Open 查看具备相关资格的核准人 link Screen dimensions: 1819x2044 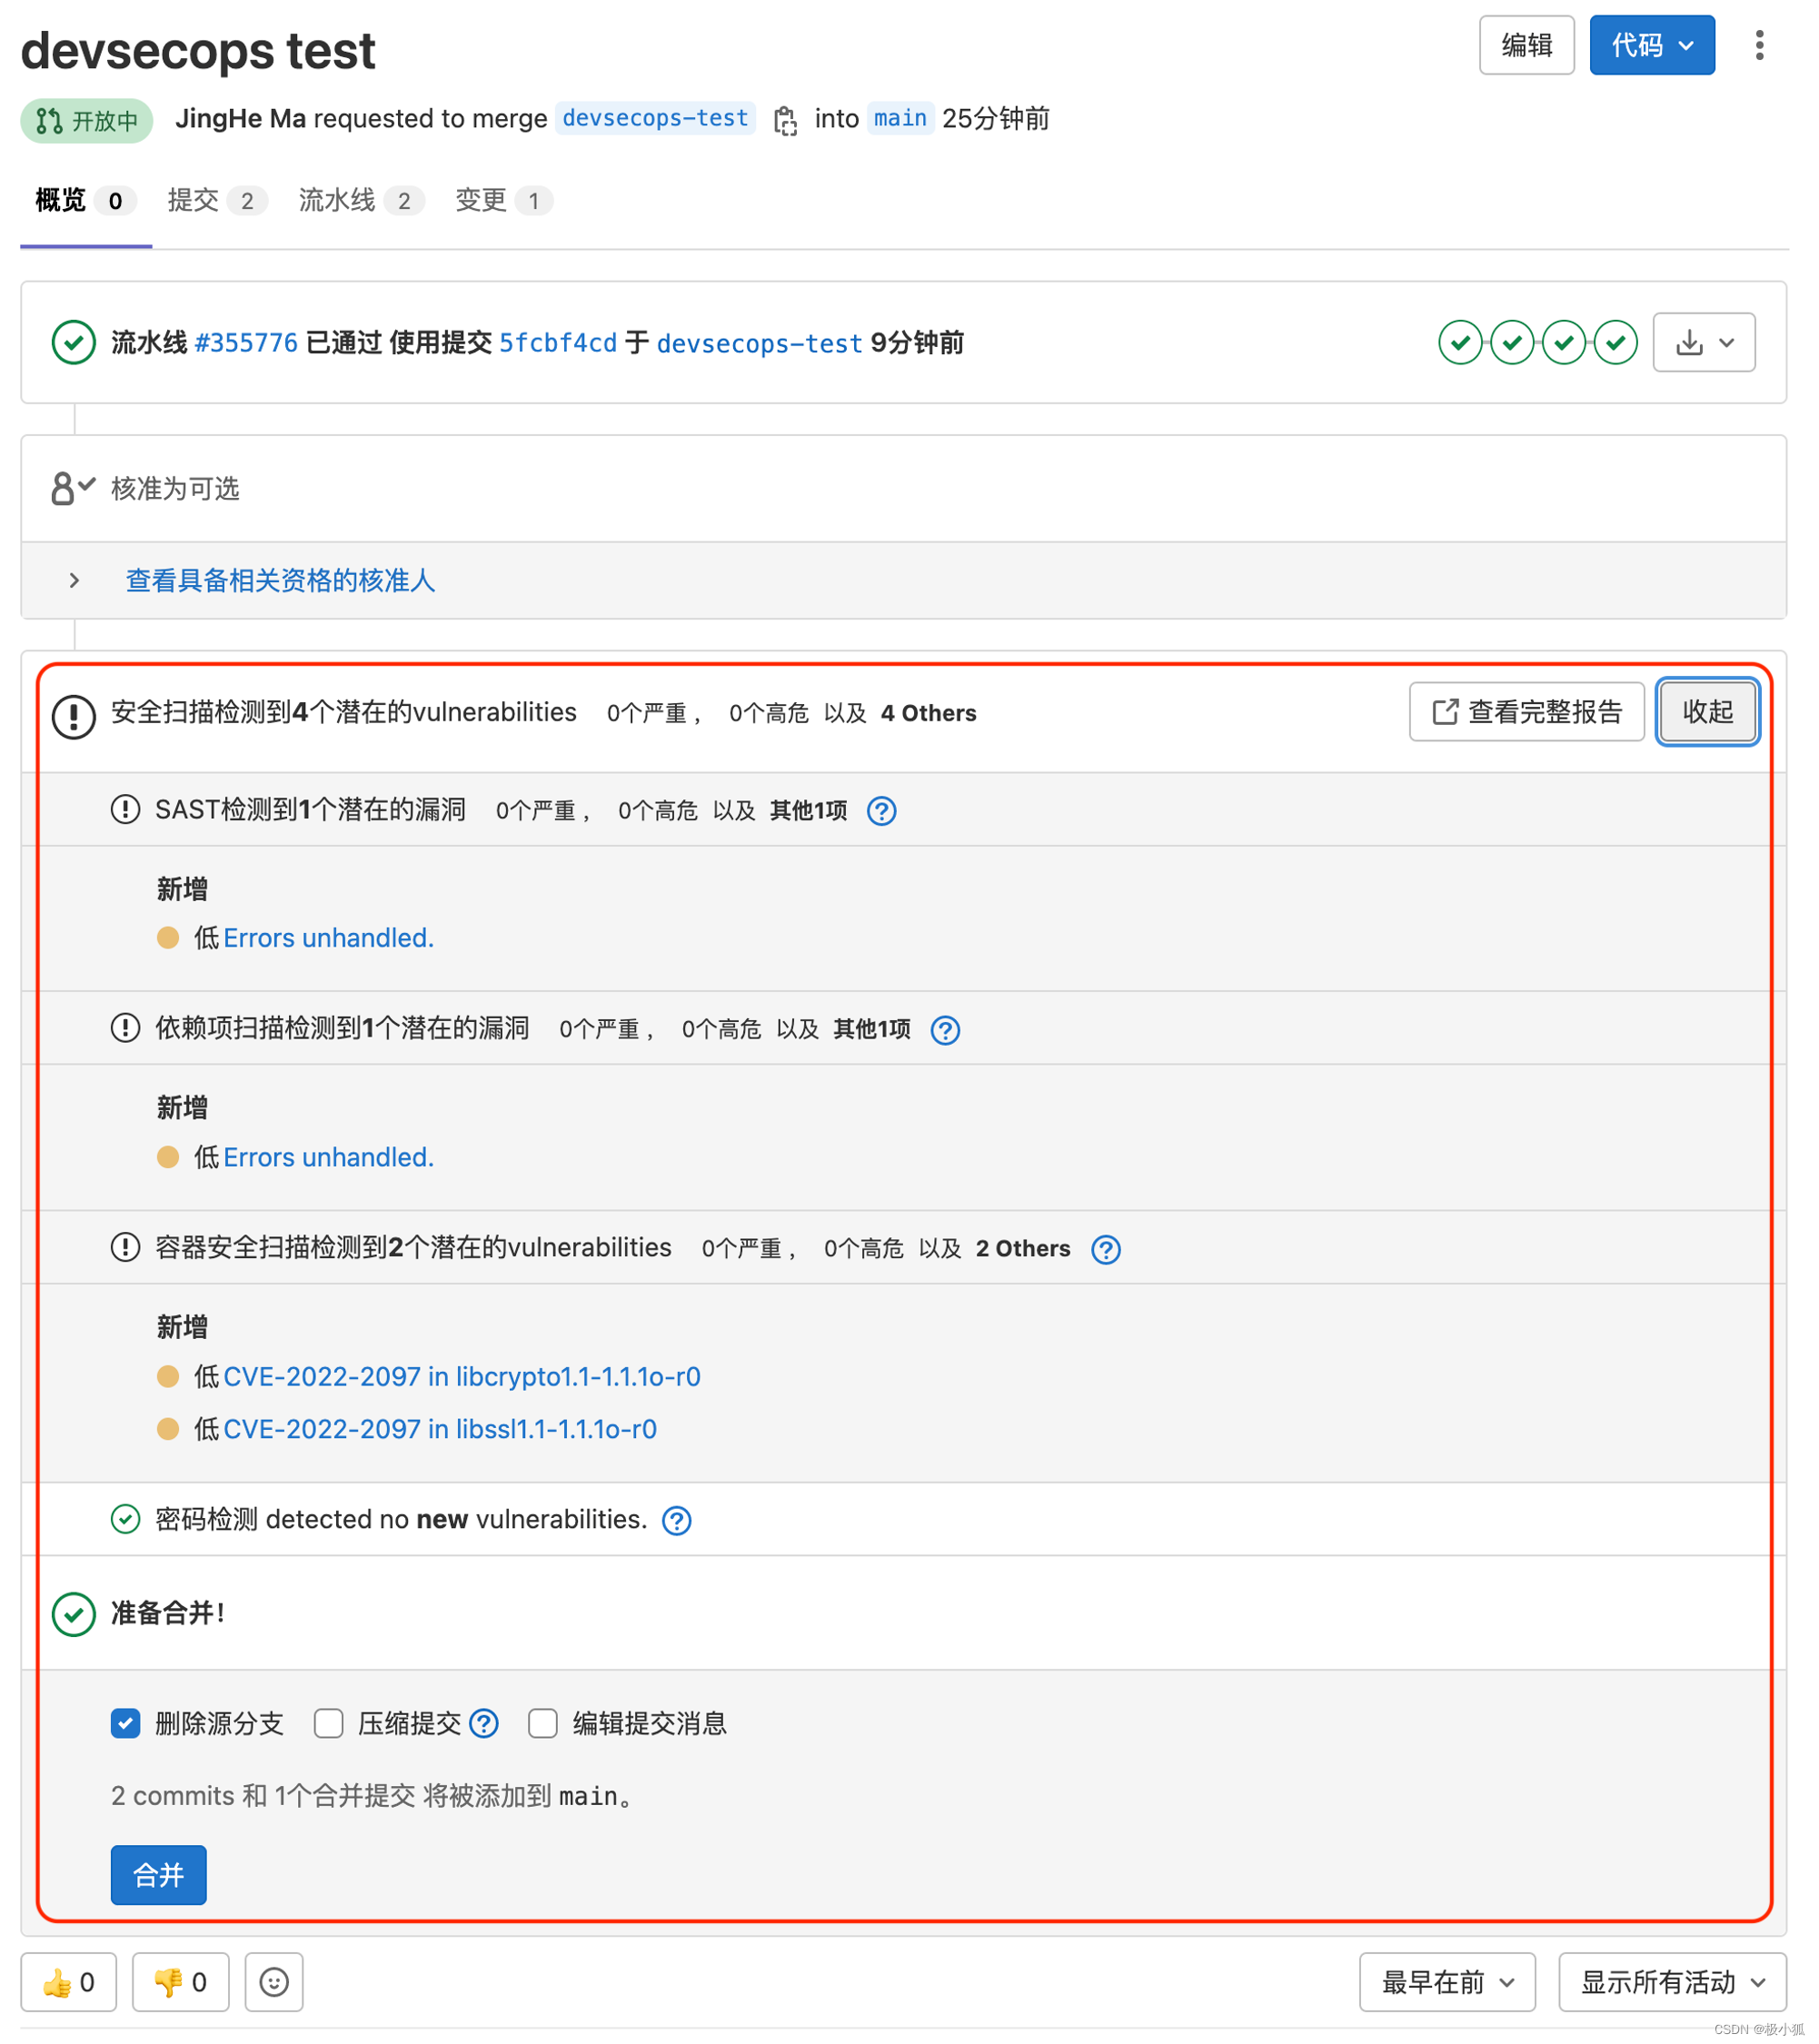coord(280,580)
